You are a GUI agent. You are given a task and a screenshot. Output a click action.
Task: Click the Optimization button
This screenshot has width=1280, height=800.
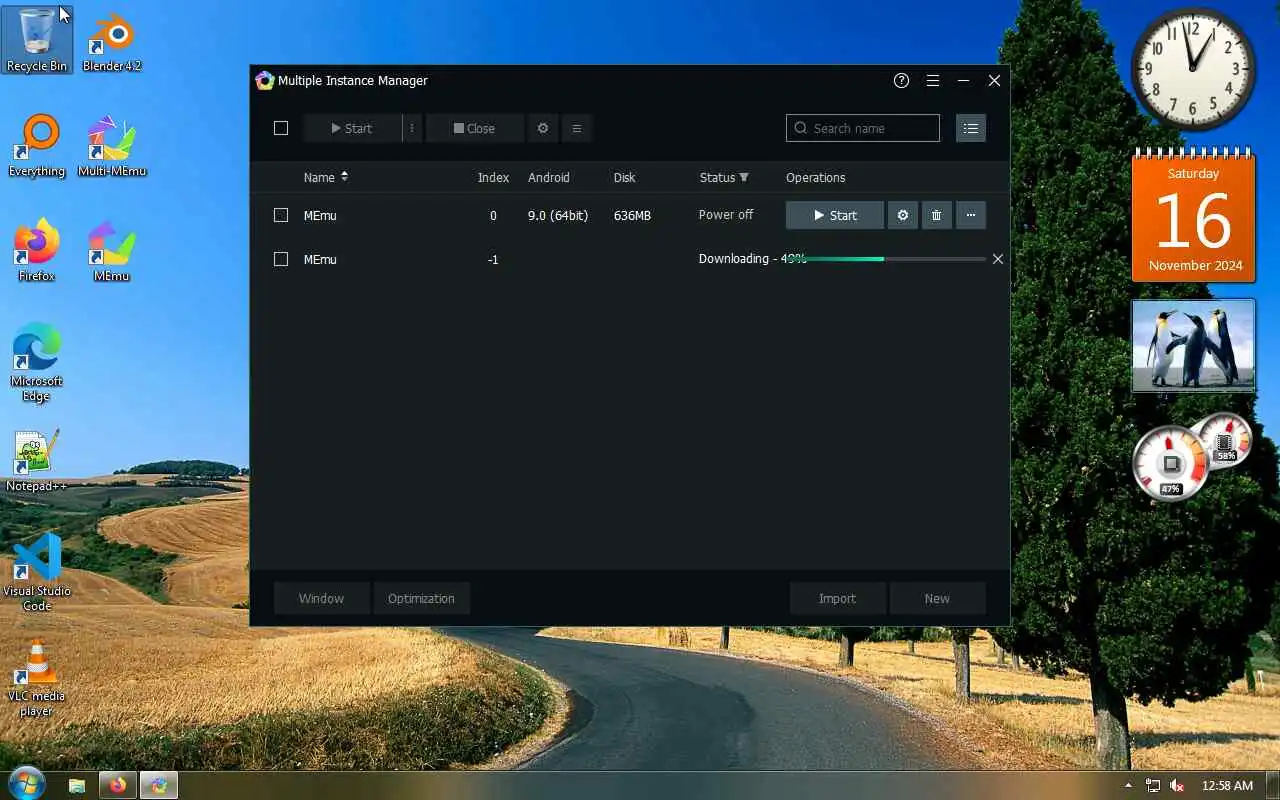click(421, 598)
